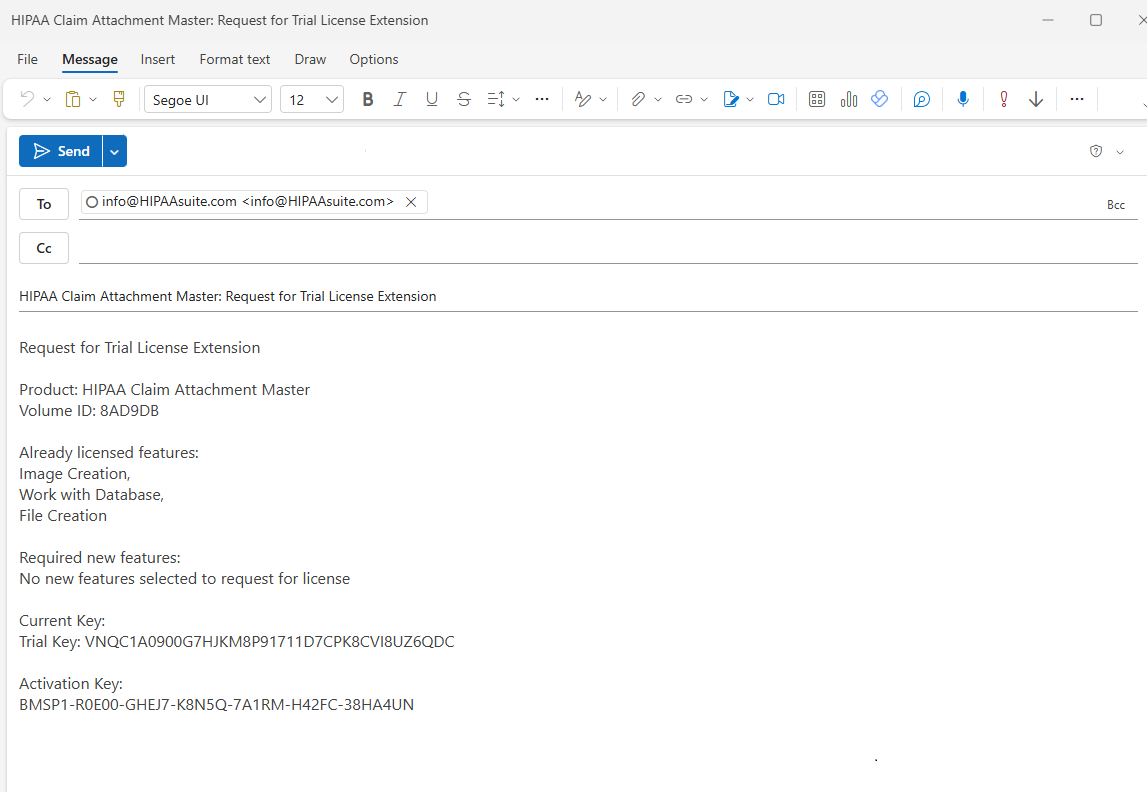
Task: Click the subject line field
Action: click(x=578, y=296)
